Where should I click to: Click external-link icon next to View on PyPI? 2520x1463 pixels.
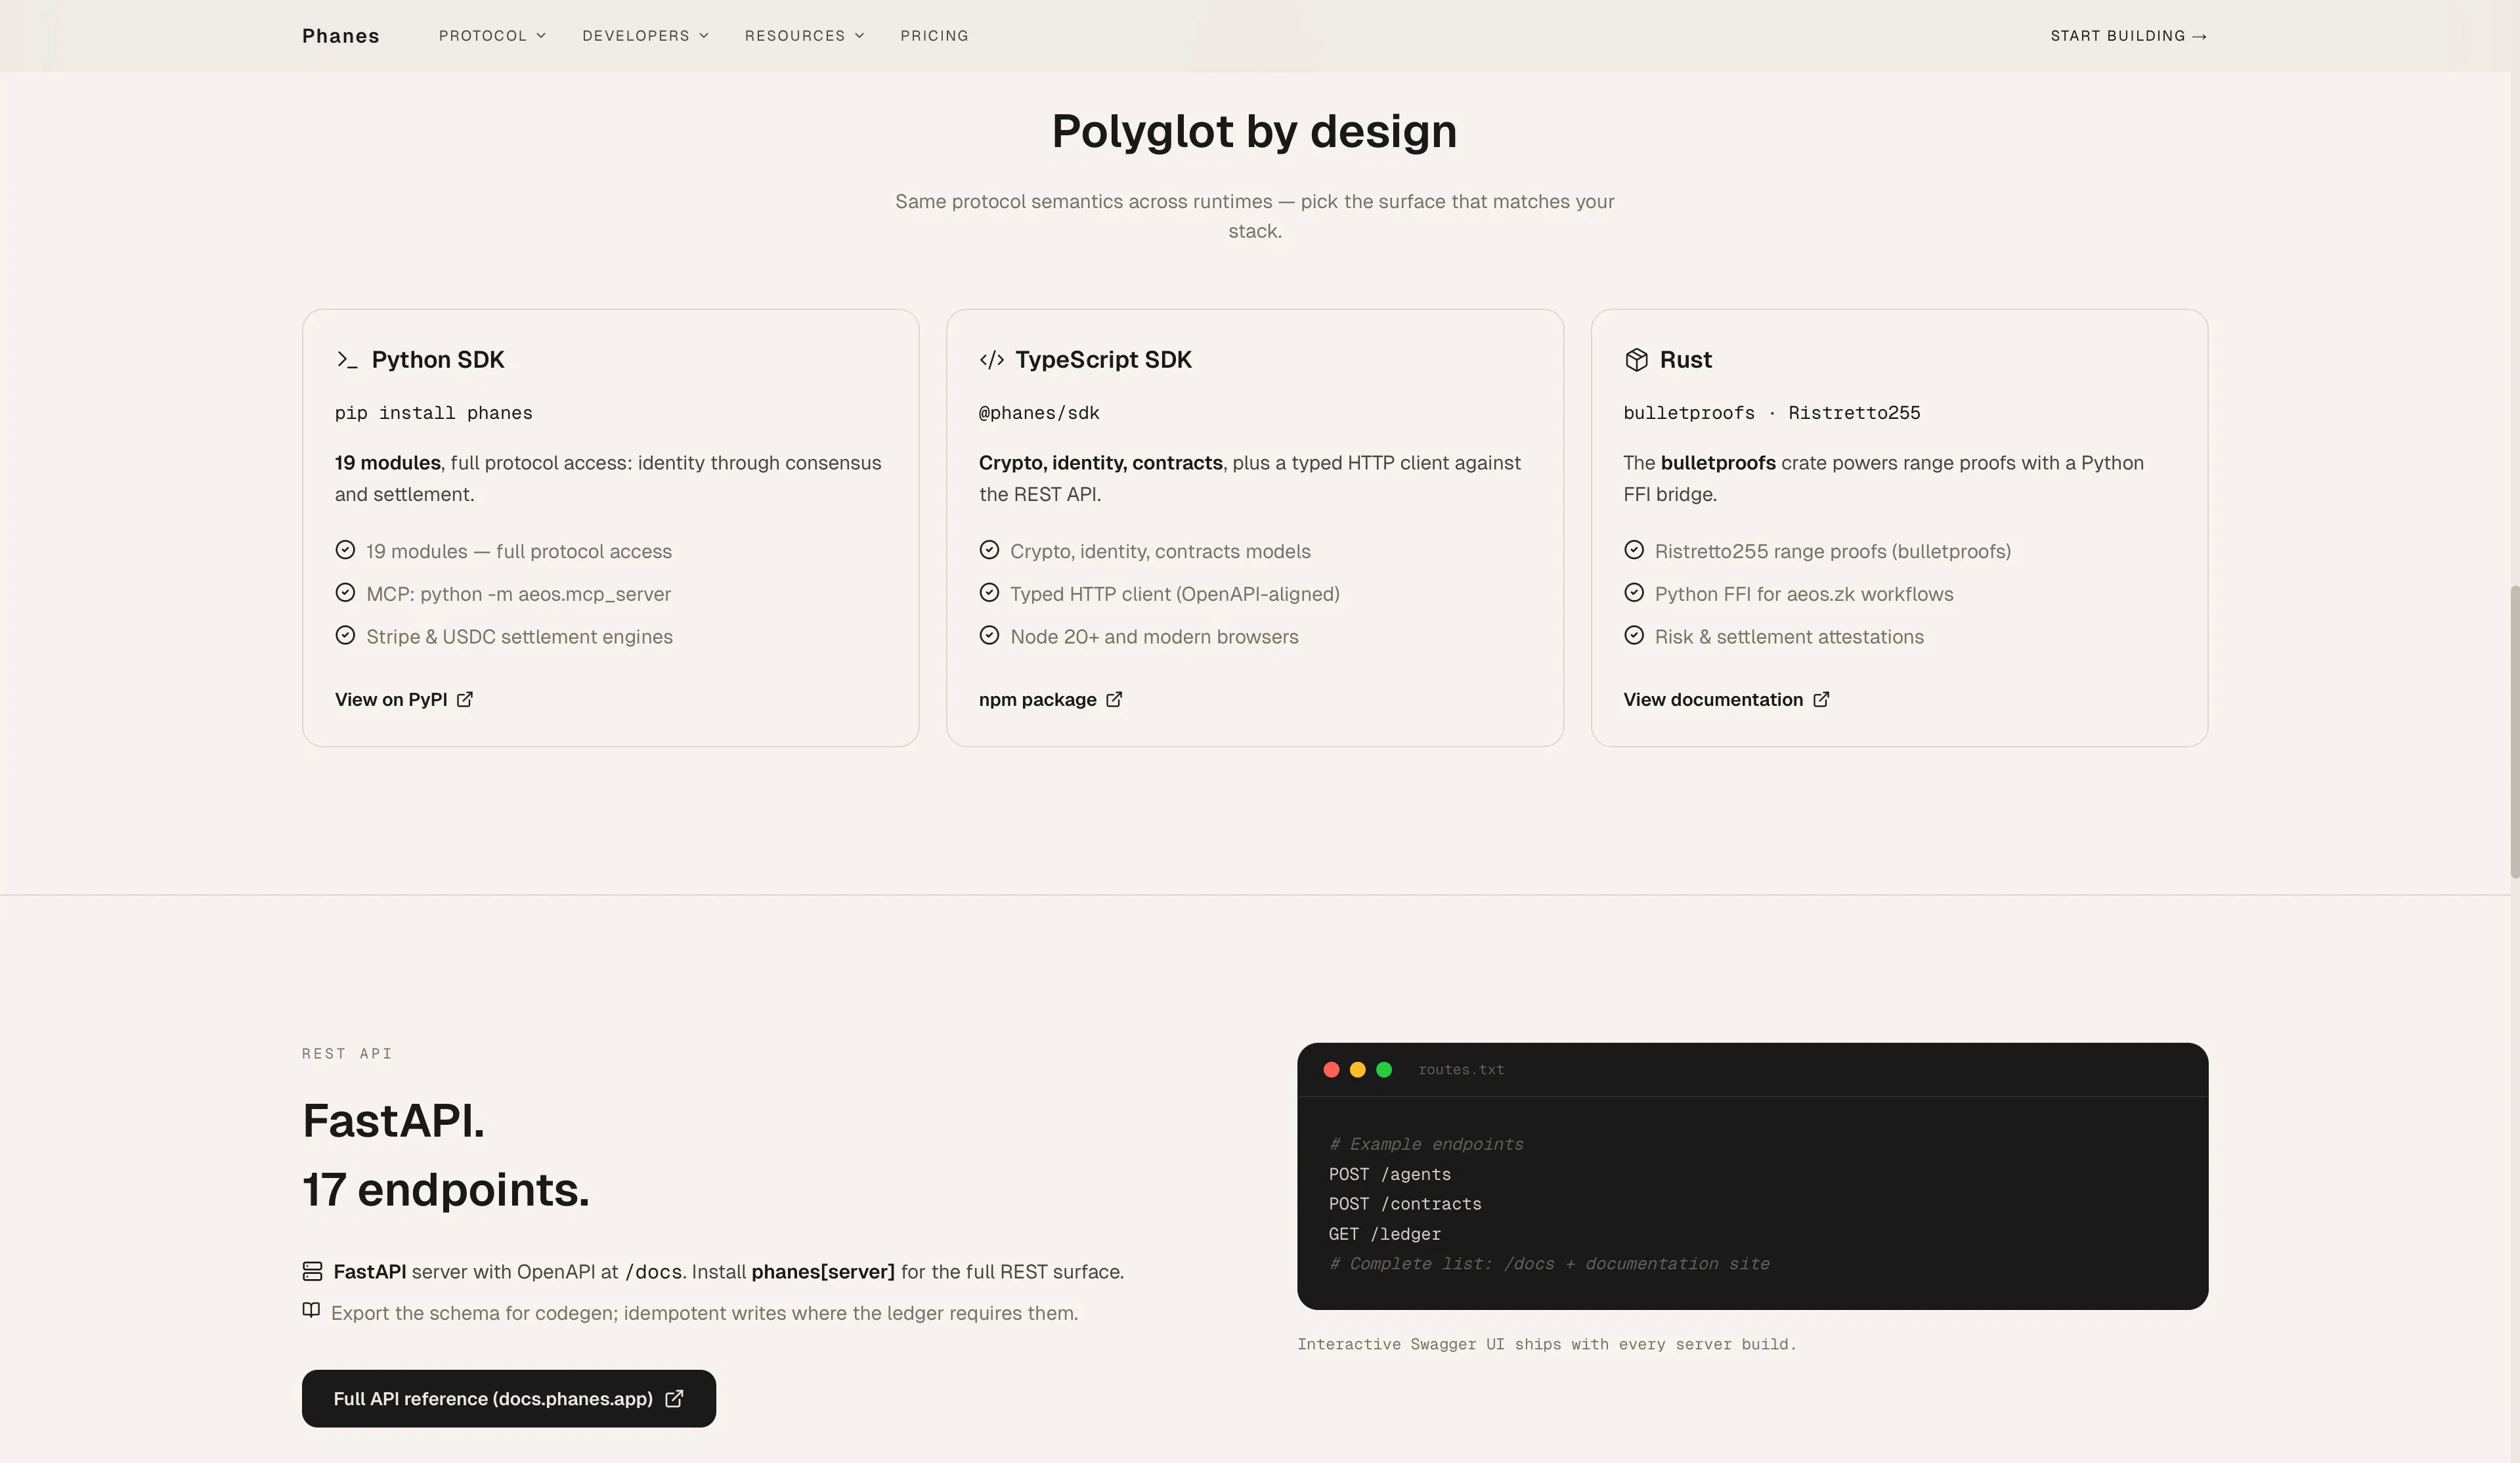pos(465,699)
